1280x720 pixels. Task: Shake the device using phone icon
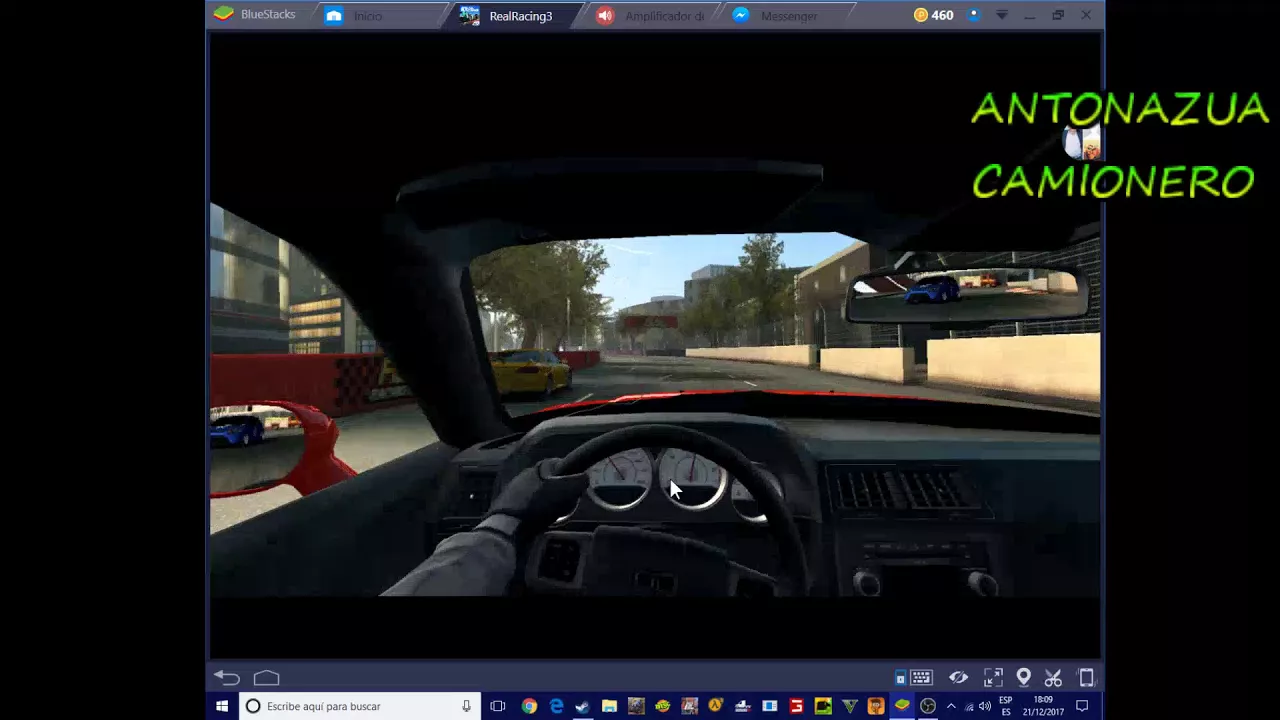[1086, 677]
